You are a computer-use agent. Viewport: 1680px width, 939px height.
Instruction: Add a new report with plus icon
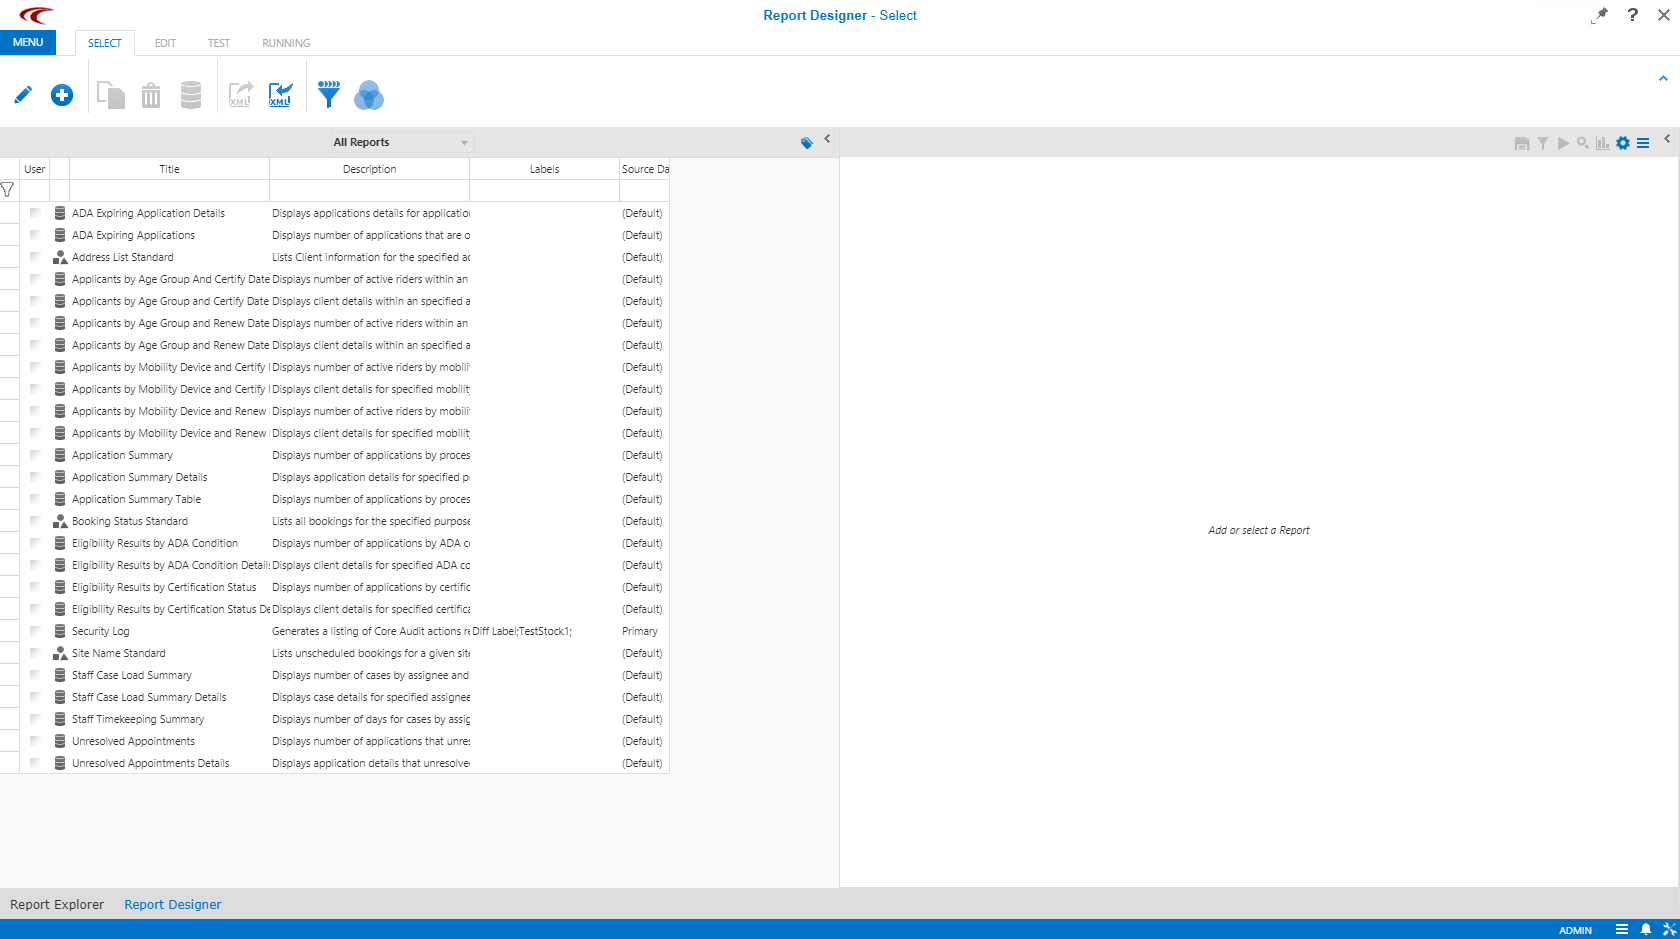(x=62, y=95)
